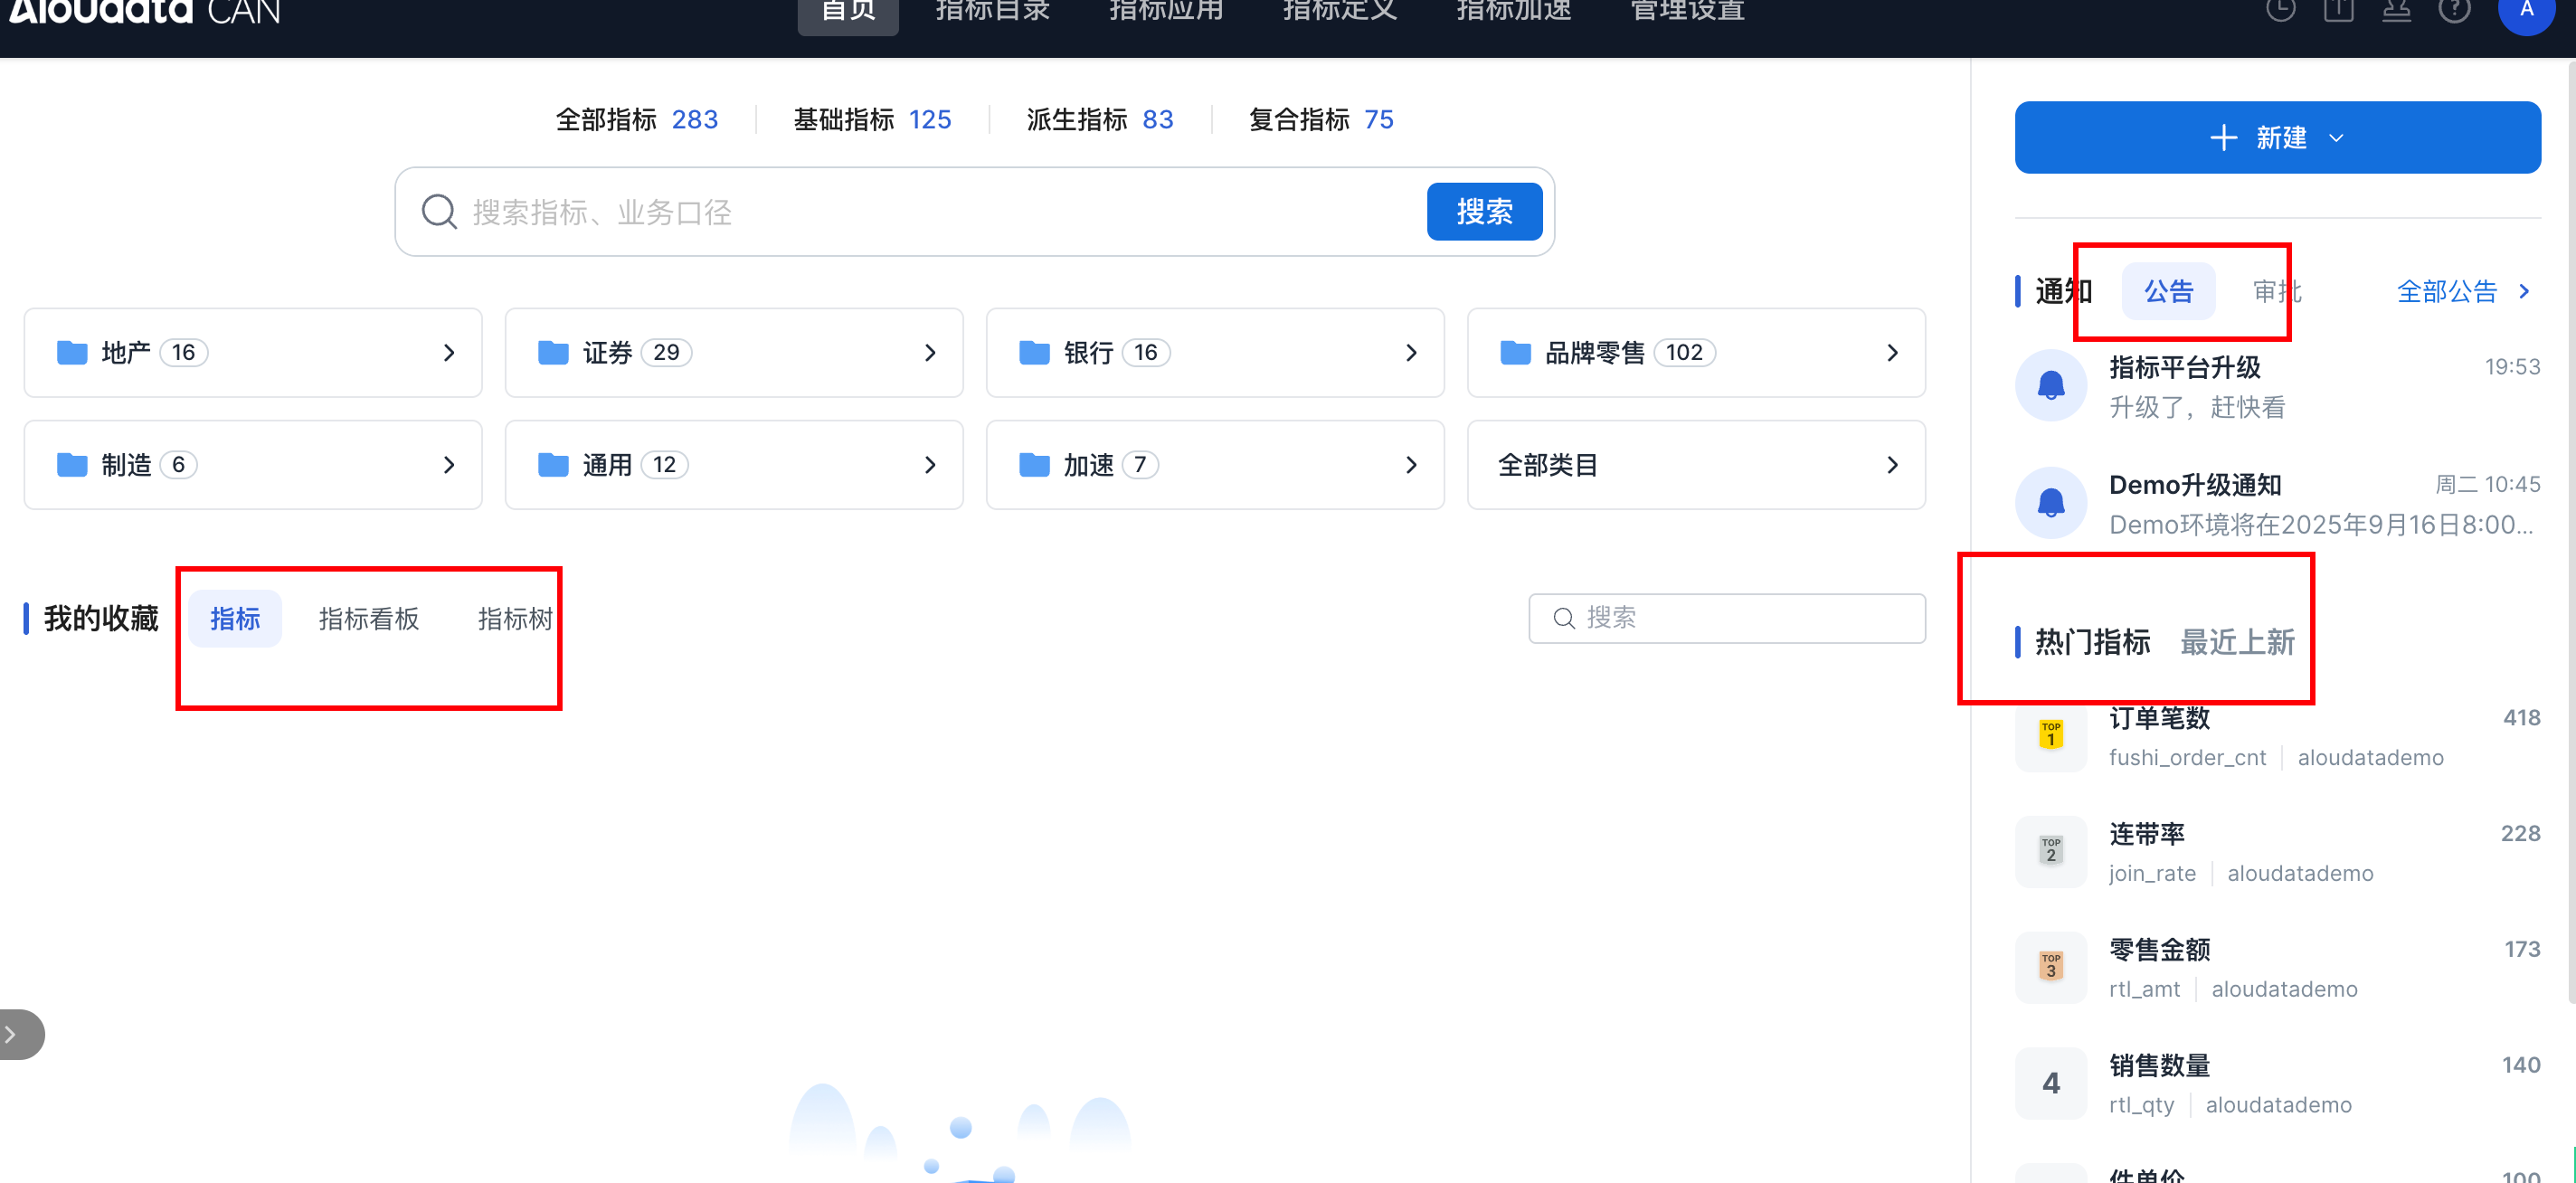Open the 新建 dropdown button
Image resolution: width=2576 pixels, height=1183 pixels.
coord(2277,137)
